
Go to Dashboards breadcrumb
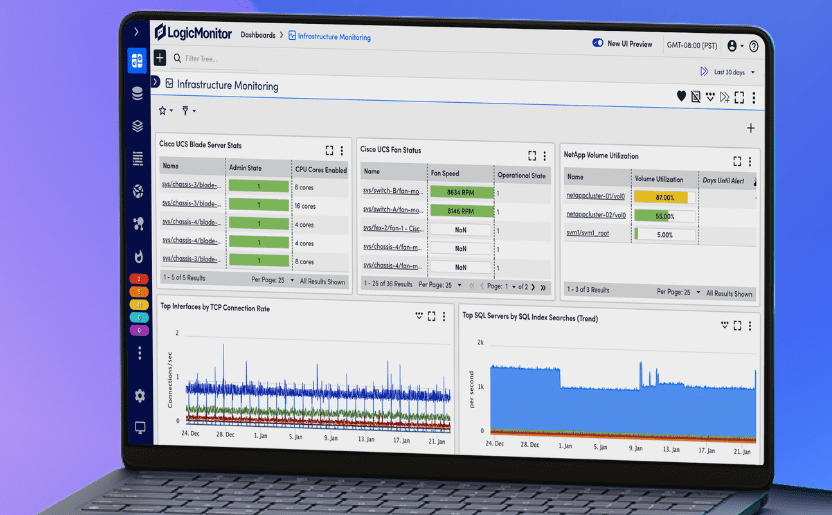[258, 35]
